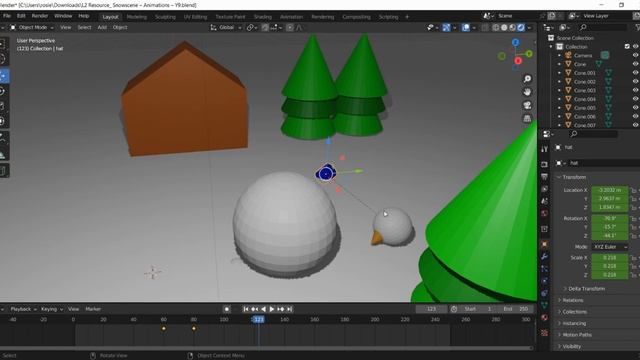Hide the Camera object via its eye icon
The image size is (640, 360).
(635, 56)
